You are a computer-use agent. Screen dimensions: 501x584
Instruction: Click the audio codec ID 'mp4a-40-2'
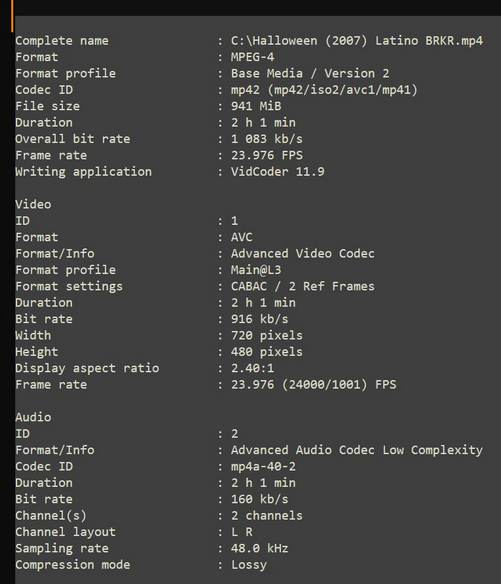pos(263,466)
